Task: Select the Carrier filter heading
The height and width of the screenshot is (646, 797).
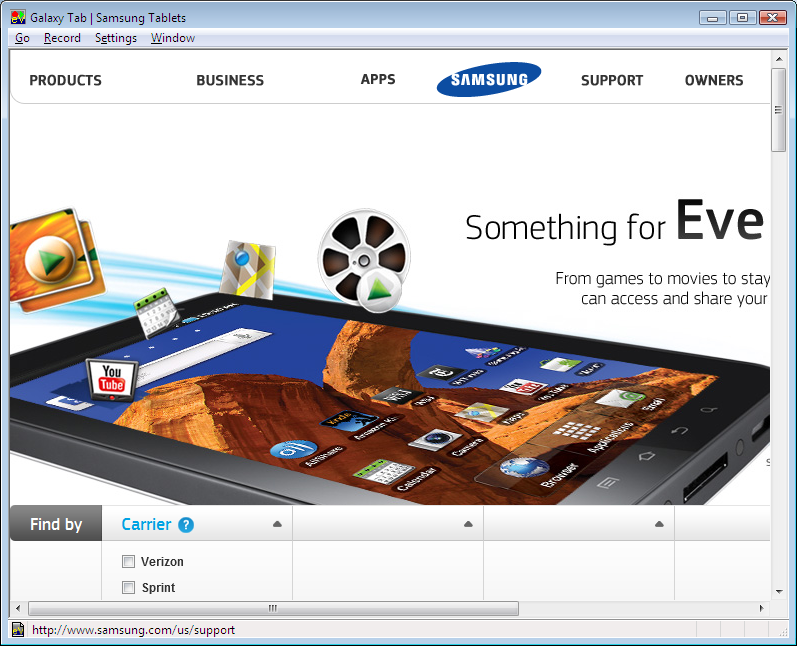Action: tap(146, 525)
